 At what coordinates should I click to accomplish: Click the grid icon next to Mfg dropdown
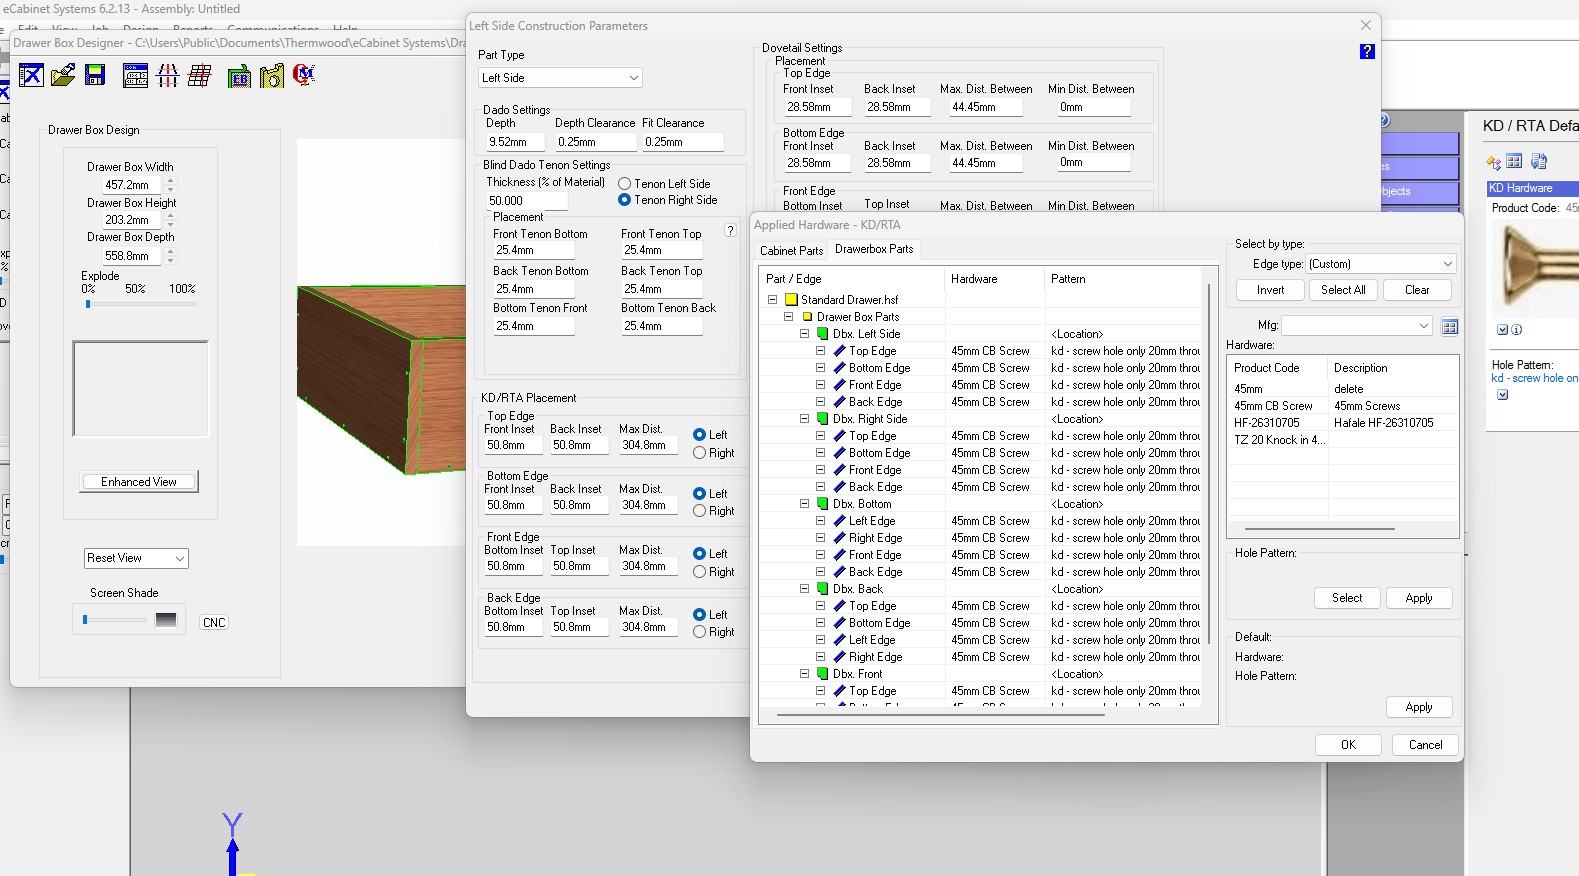click(1450, 326)
